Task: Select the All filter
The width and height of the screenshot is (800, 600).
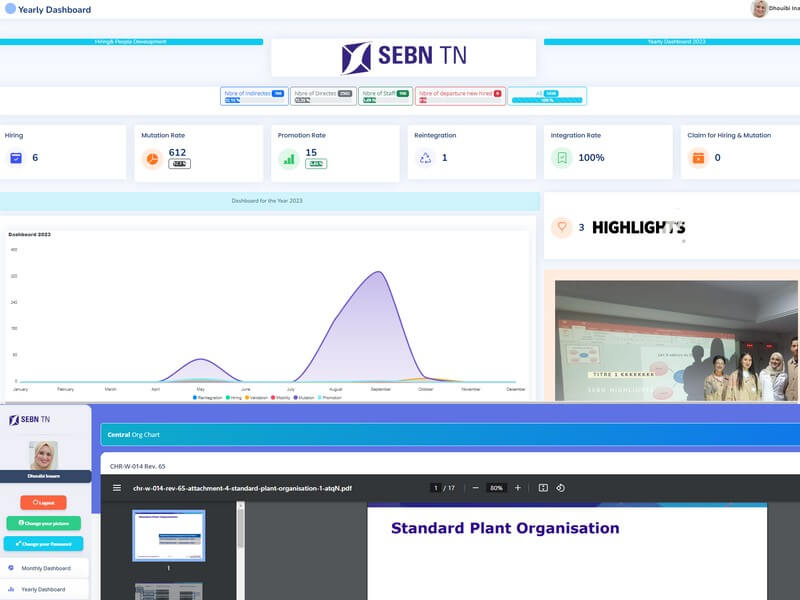Action: coord(547,96)
